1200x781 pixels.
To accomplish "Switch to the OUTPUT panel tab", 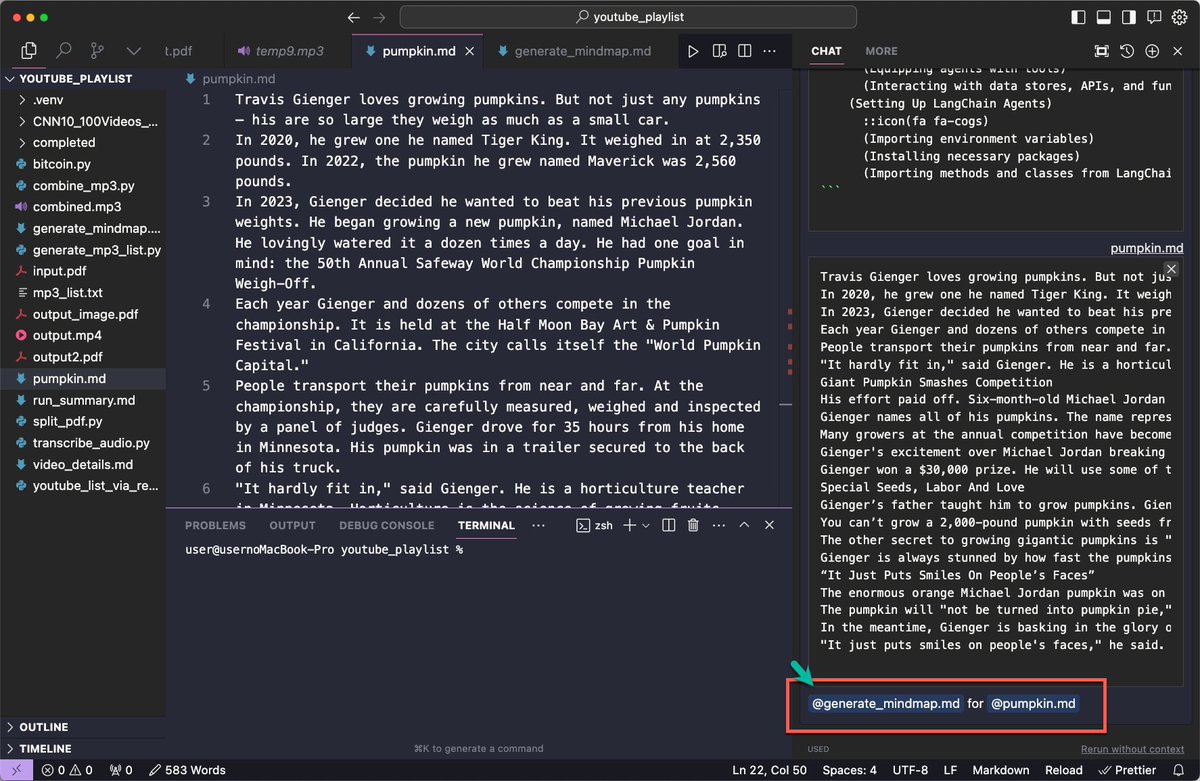I will 292,525.
